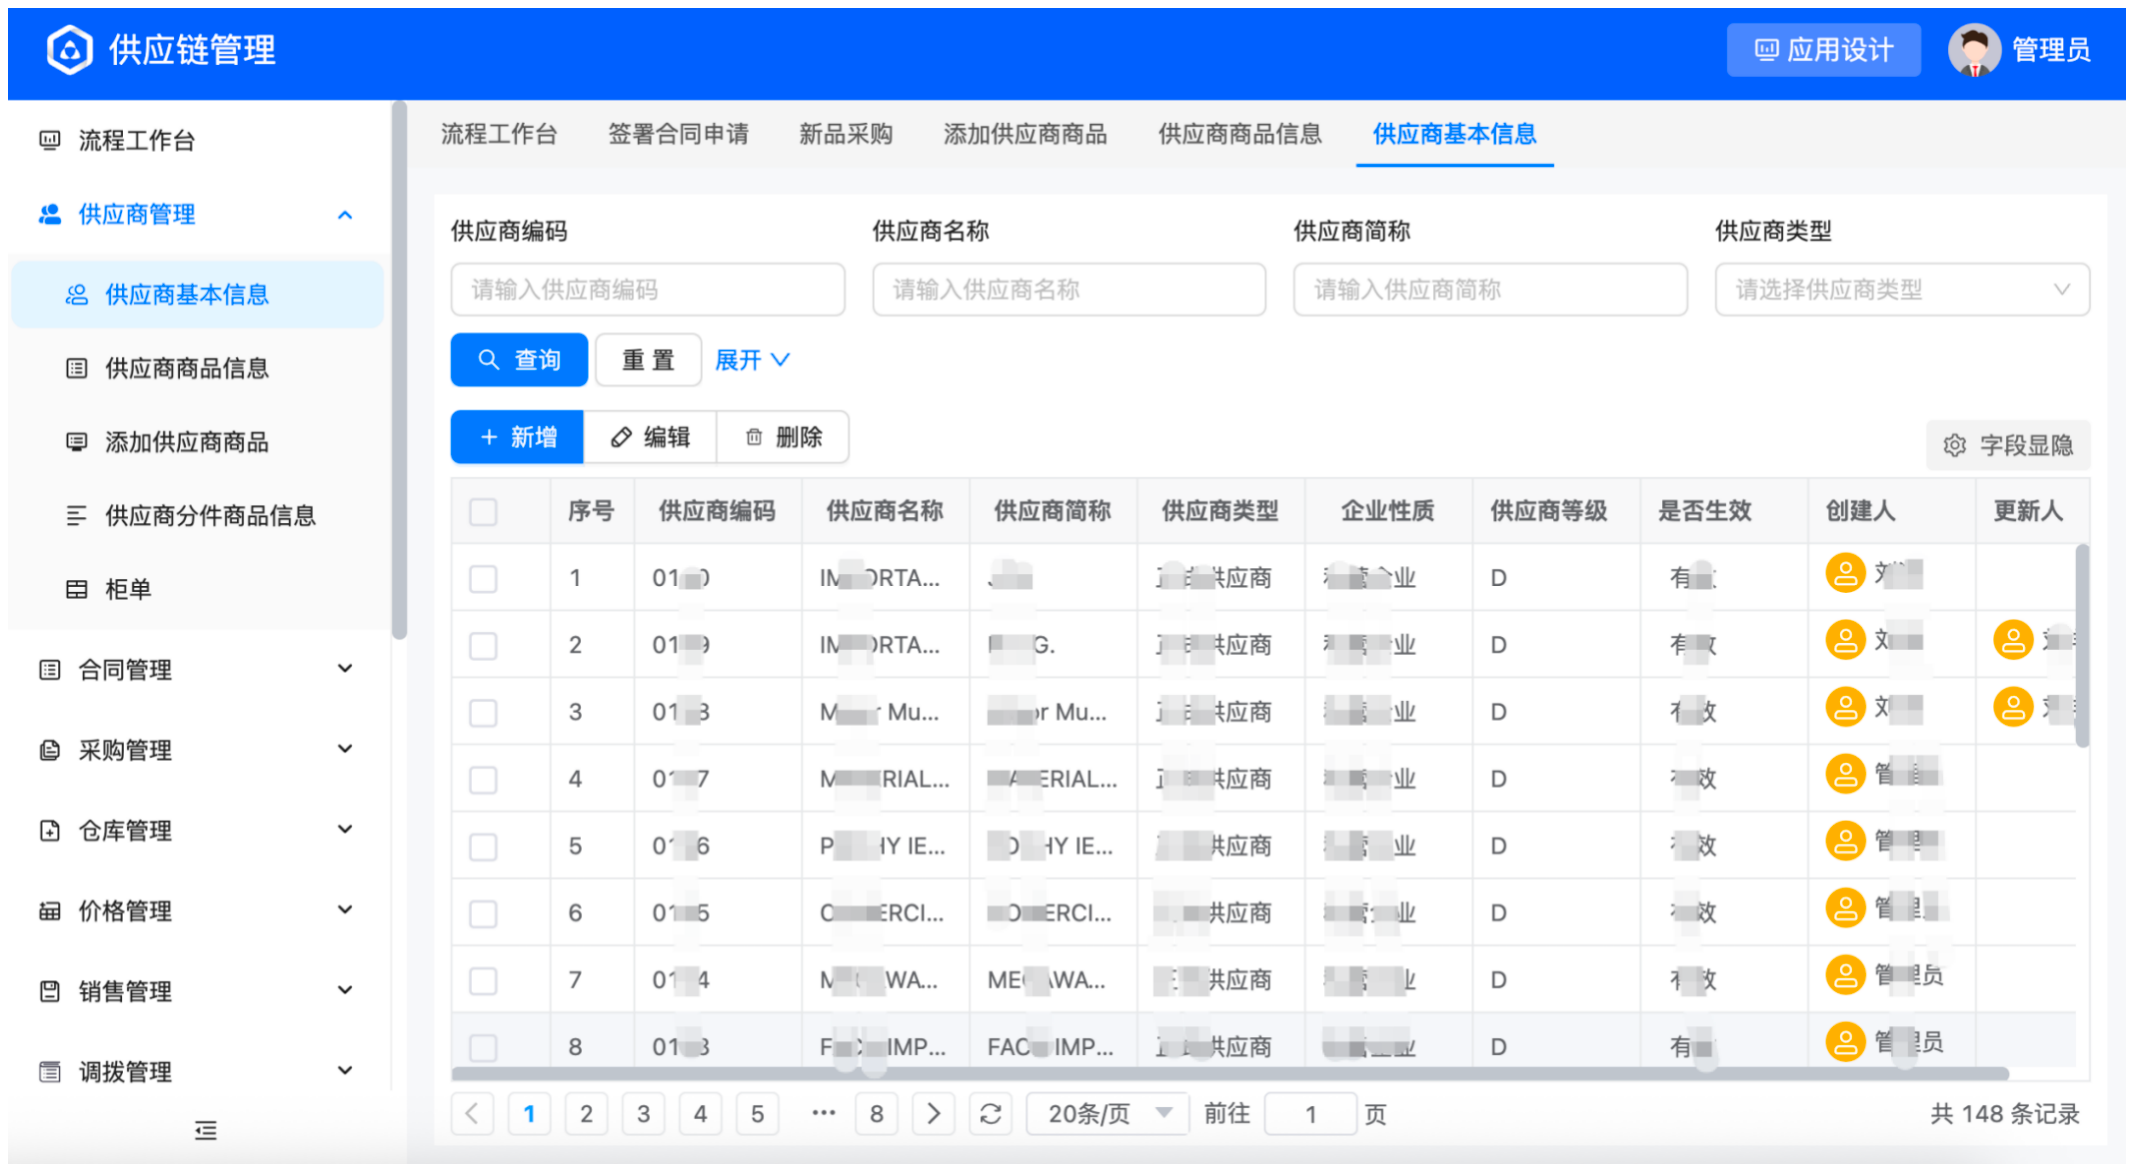Tick the checkbox for row 1
The height and width of the screenshot is (1174, 2130).
(483, 579)
